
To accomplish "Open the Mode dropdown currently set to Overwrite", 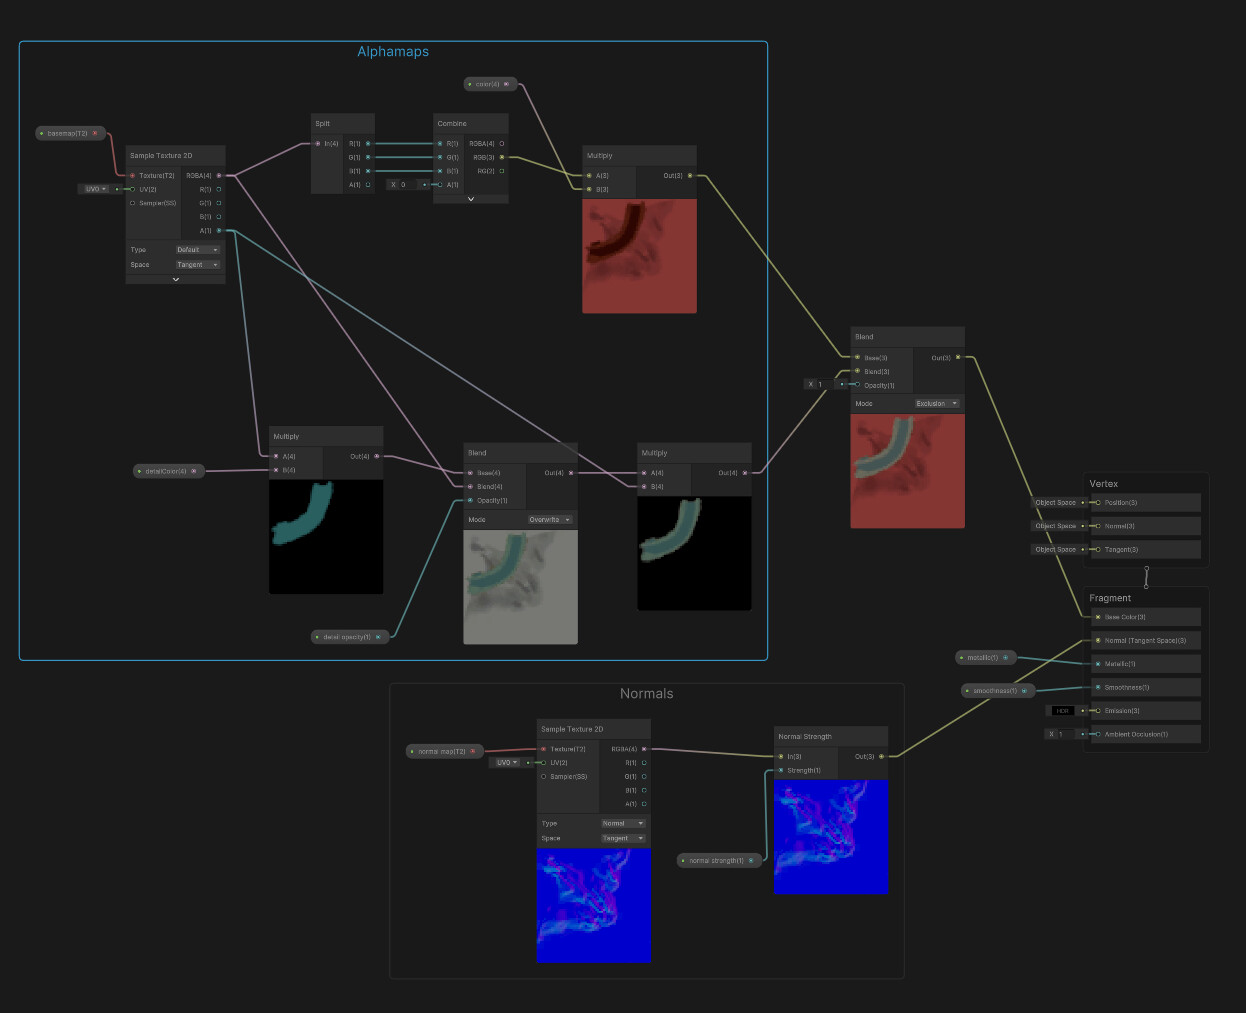I will [x=548, y=519].
